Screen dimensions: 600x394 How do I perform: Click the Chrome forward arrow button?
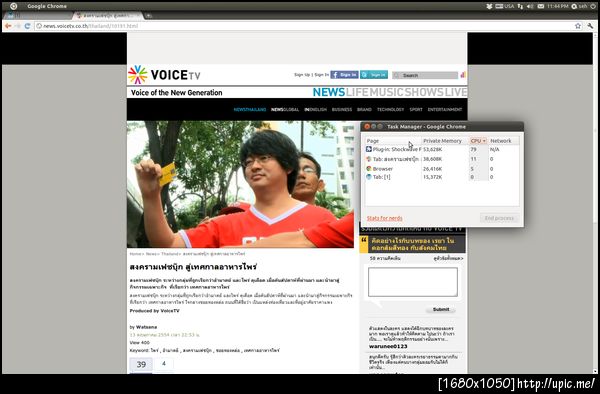(18, 26)
